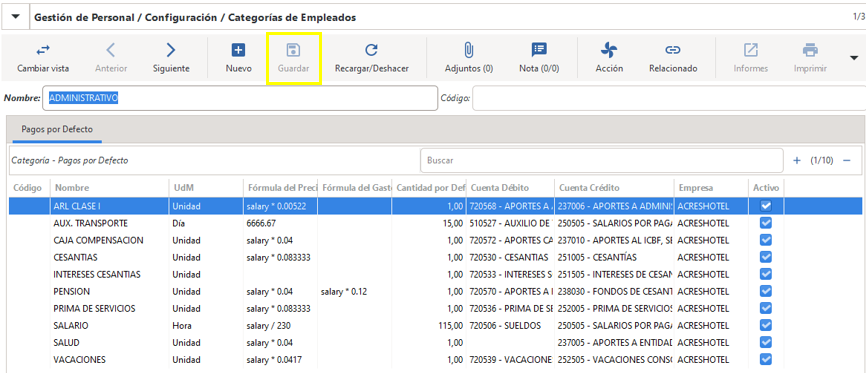Click the Código input field
Image resolution: width=866 pixels, height=373 pixels.
(669, 98)
